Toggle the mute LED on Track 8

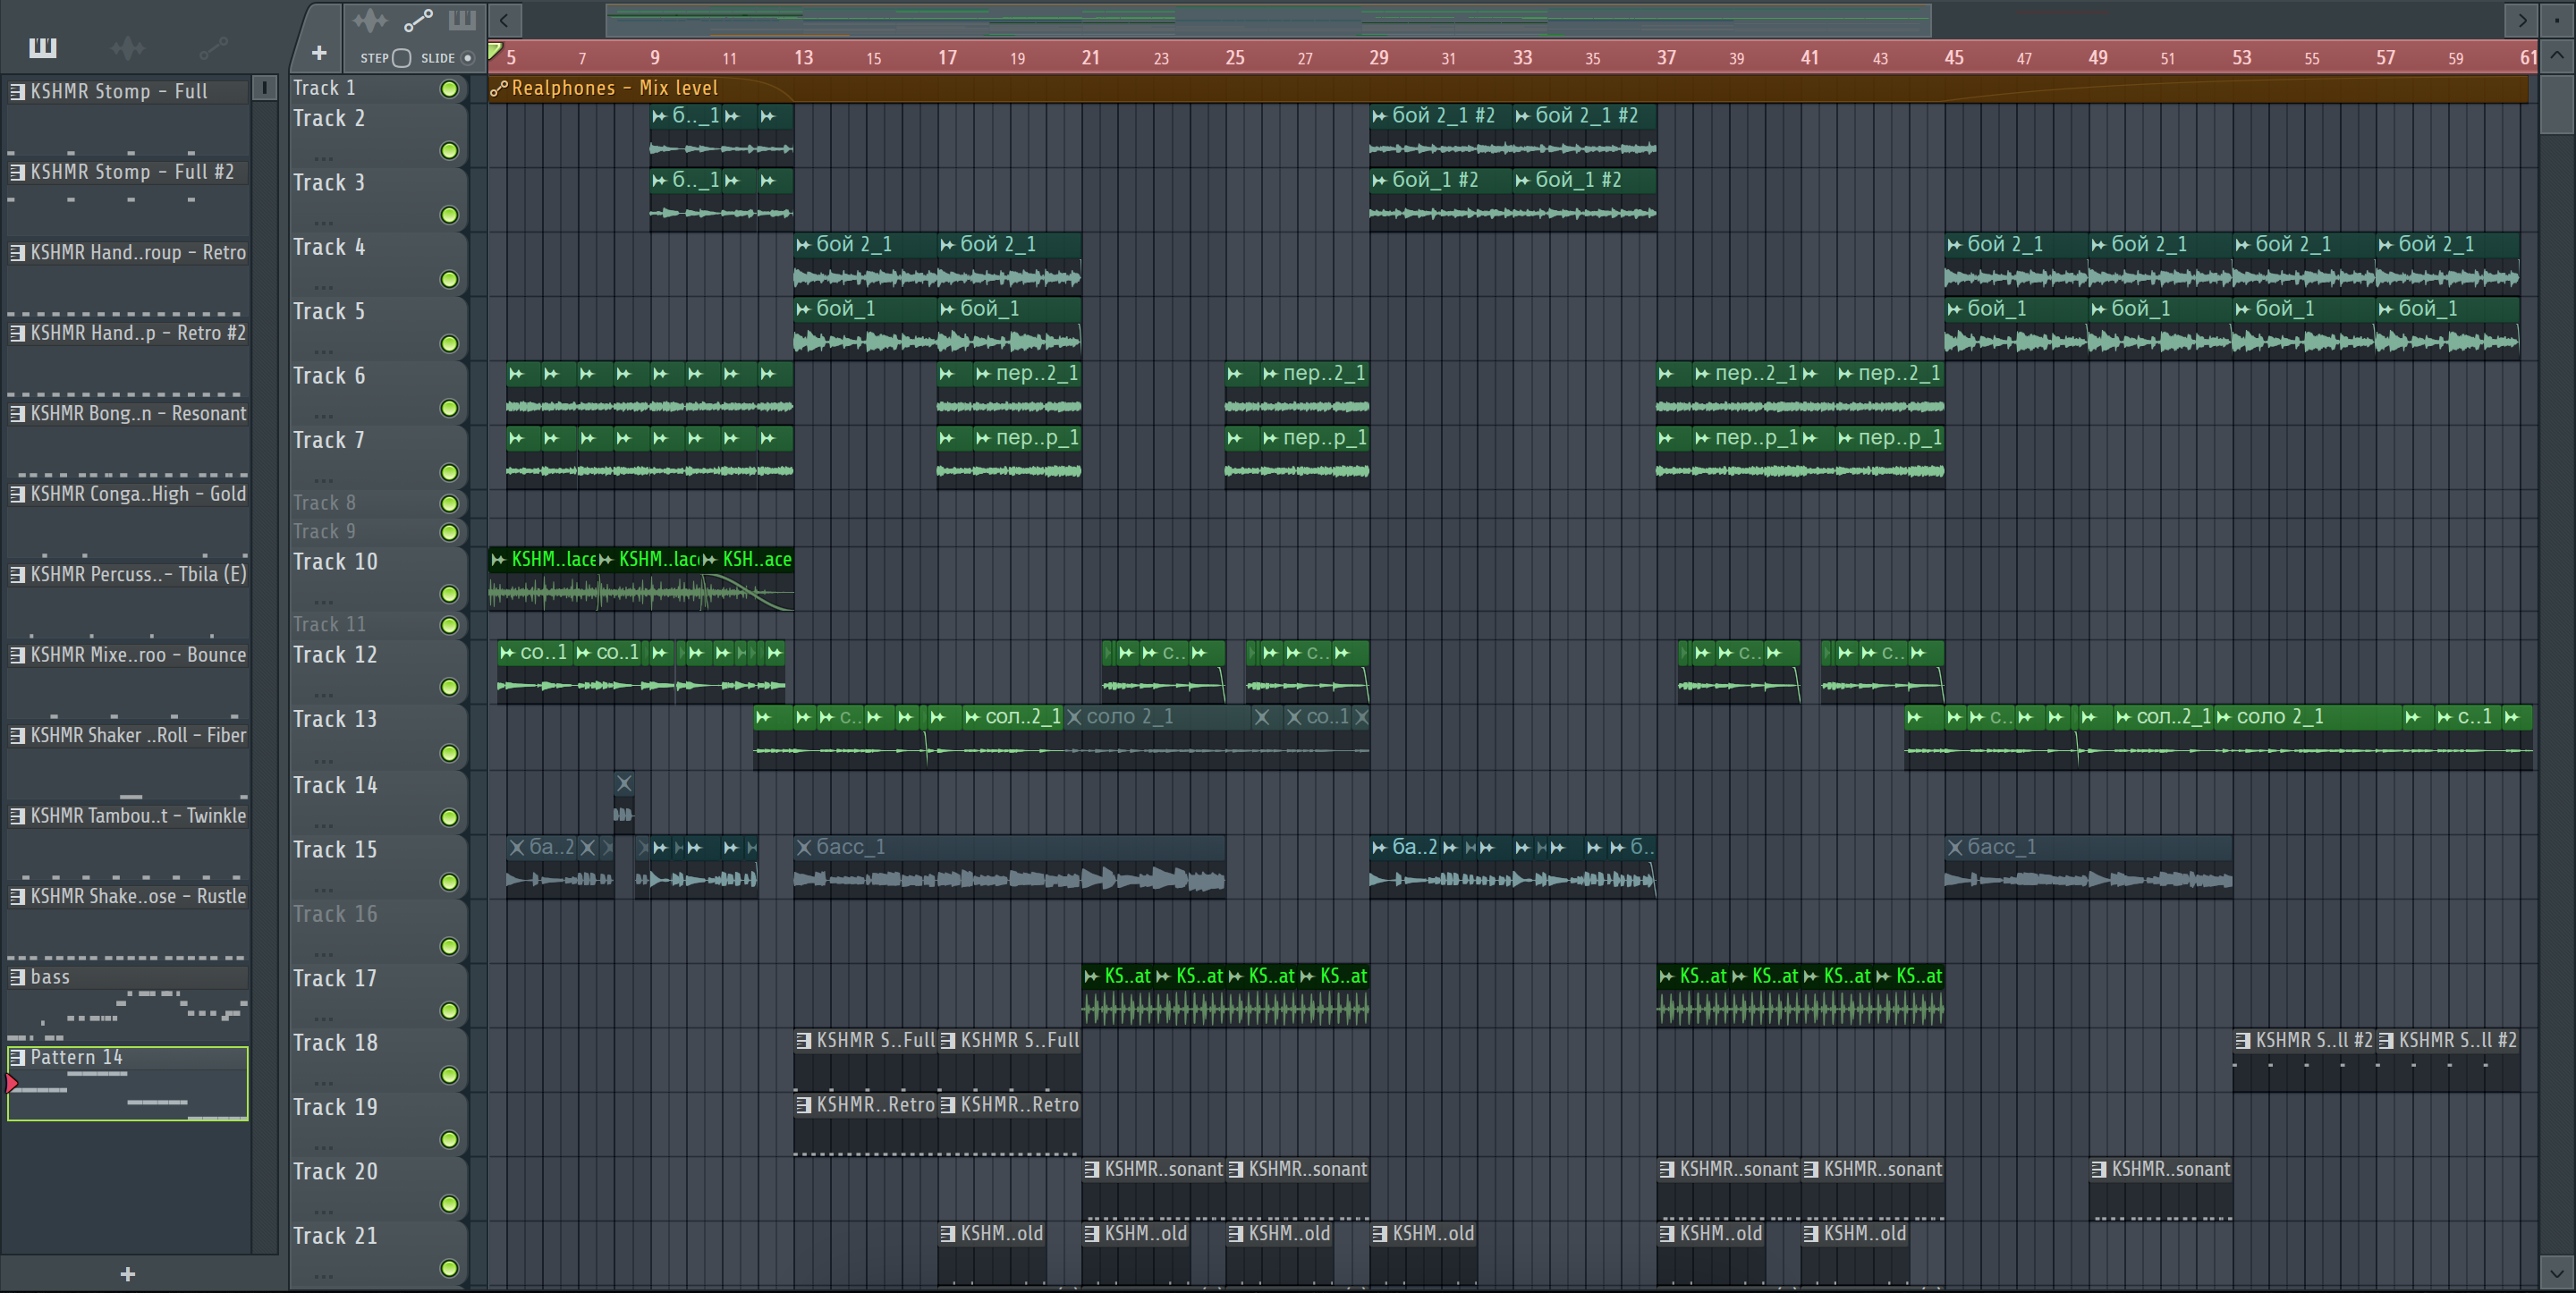(450, 503)
